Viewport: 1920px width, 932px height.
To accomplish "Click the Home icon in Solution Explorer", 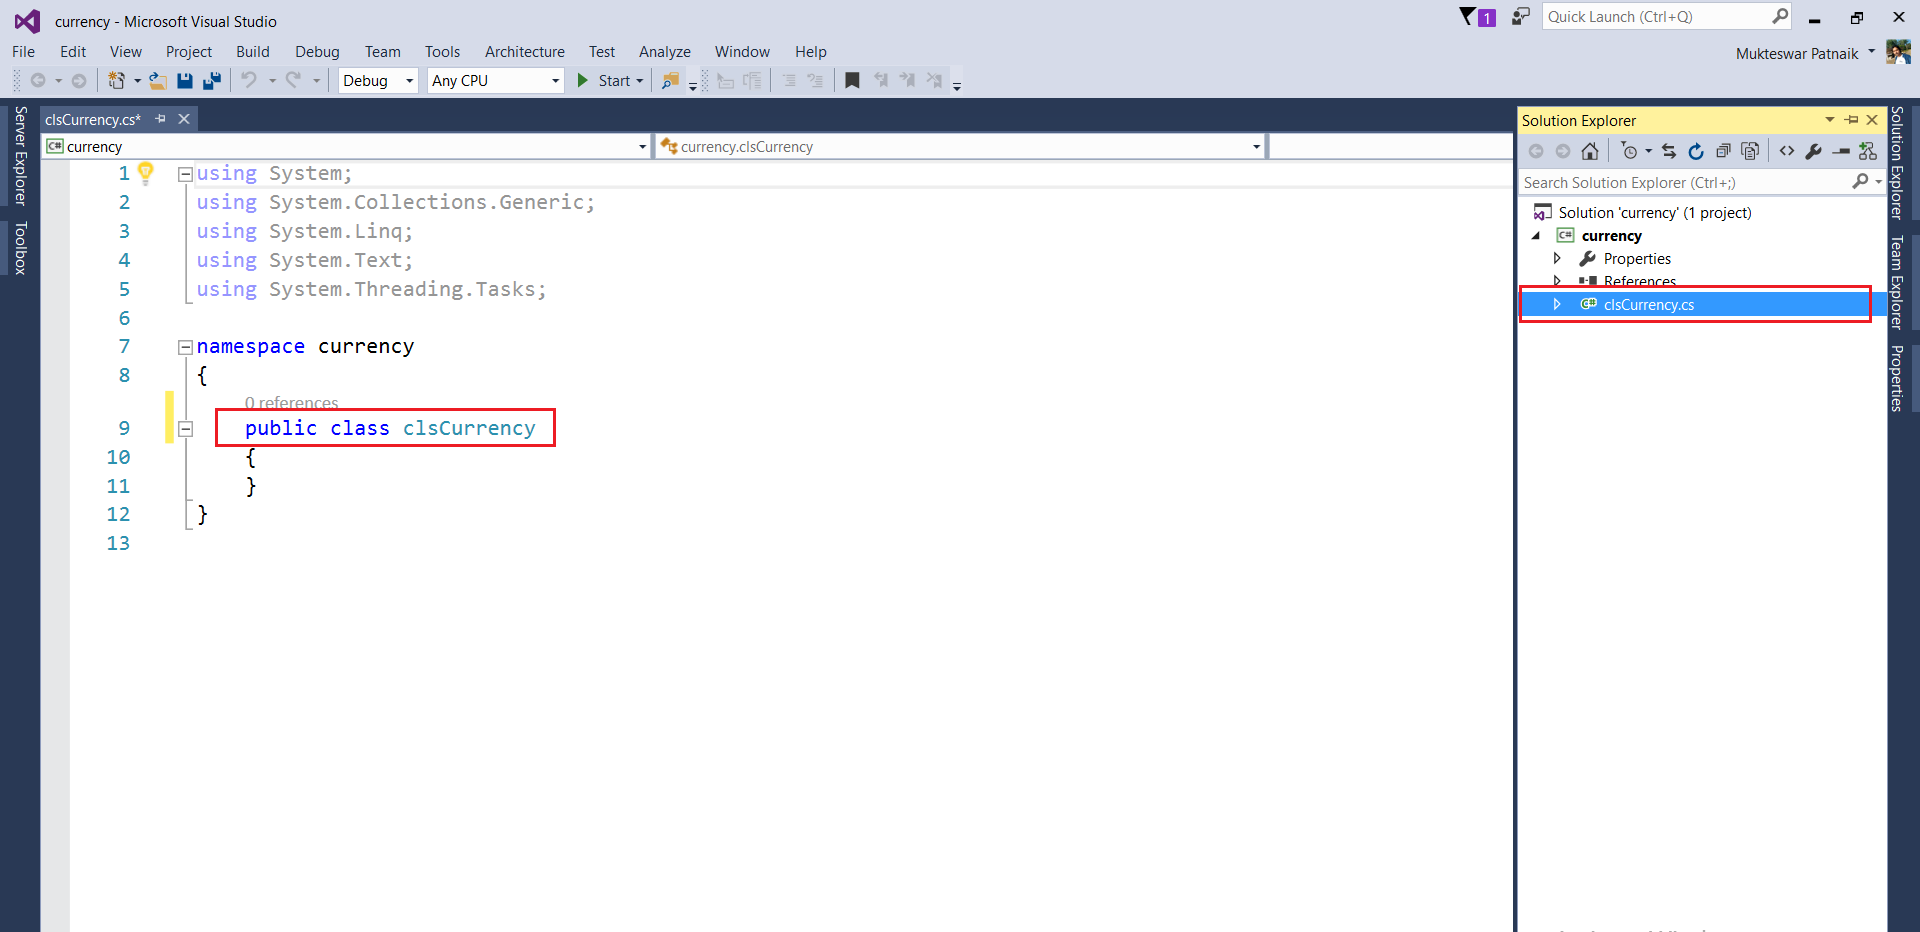I will click(1590, 151).
